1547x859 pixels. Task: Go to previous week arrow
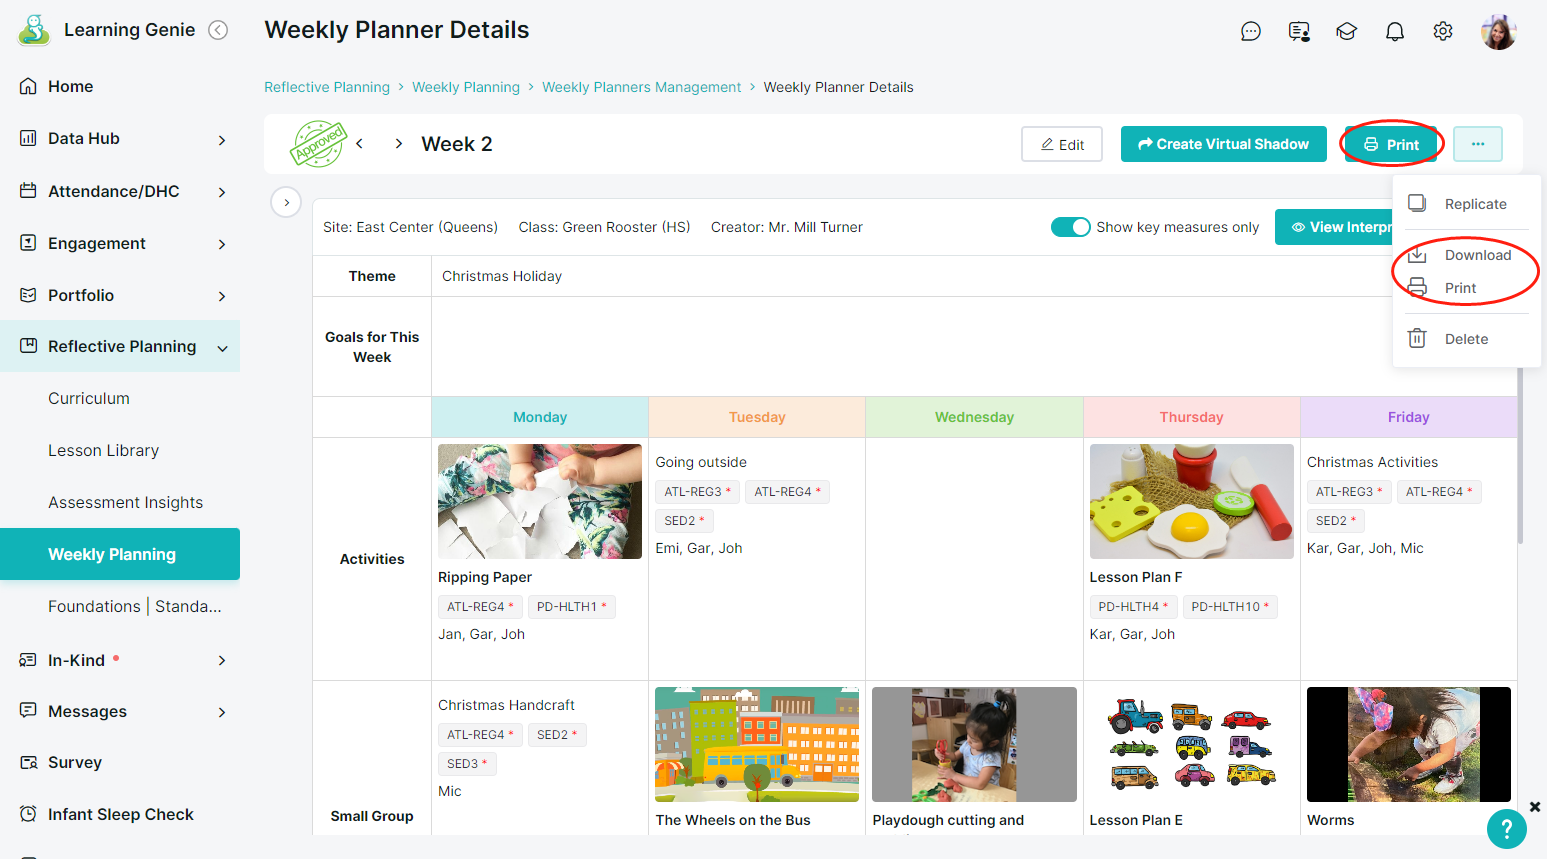359,144
